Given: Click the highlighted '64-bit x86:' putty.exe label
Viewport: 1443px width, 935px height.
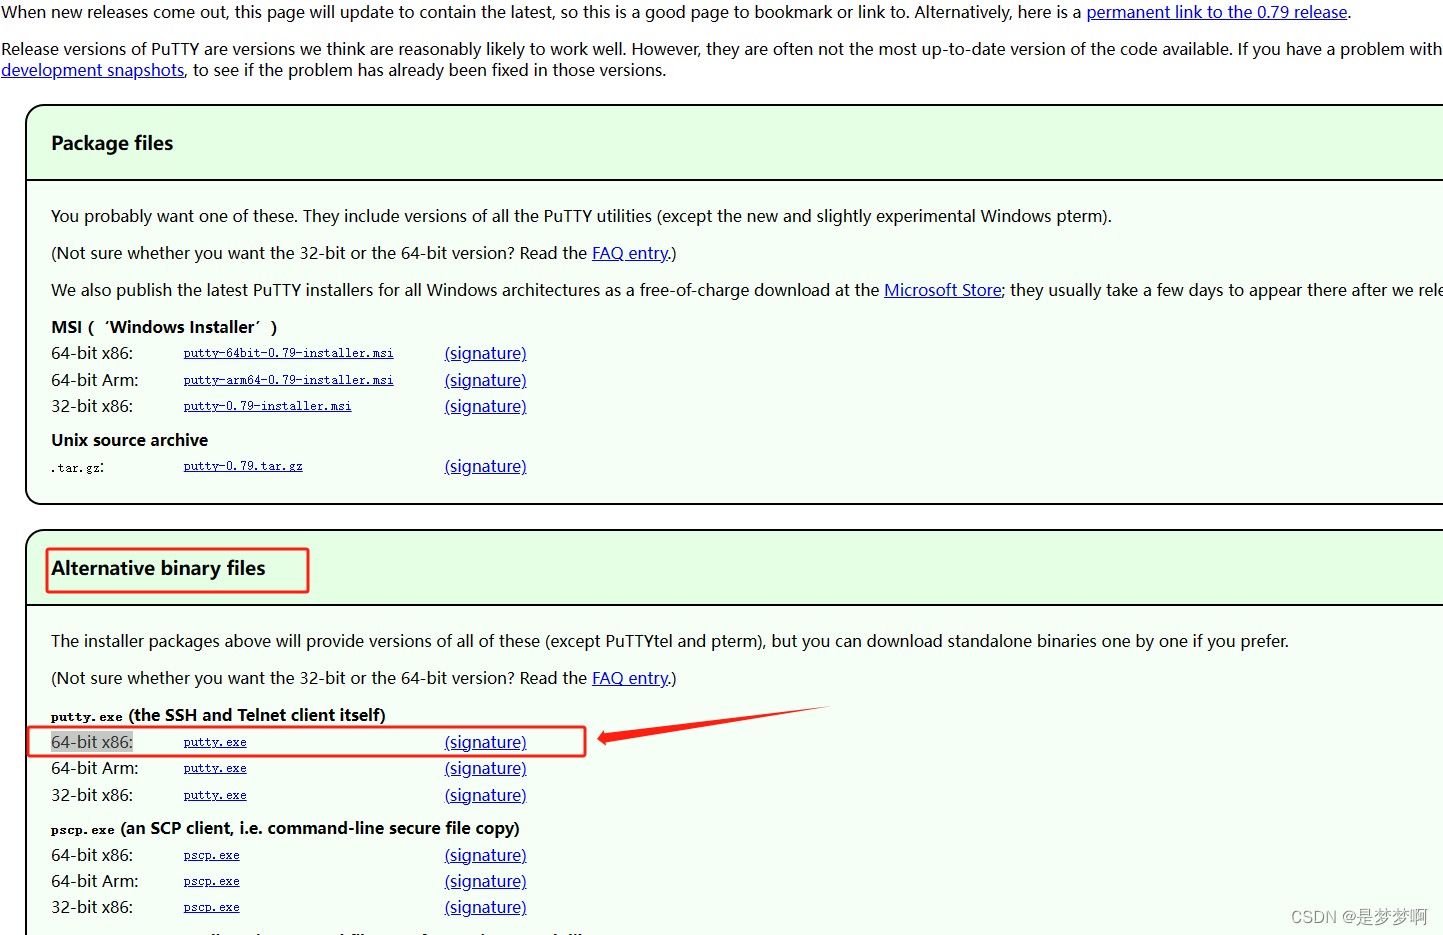Looking at the screenshot, I should pos(92,742).
